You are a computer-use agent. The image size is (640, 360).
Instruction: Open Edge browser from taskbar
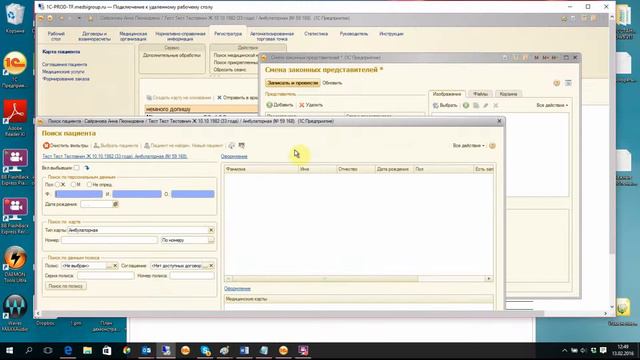[x=68, y=351]
